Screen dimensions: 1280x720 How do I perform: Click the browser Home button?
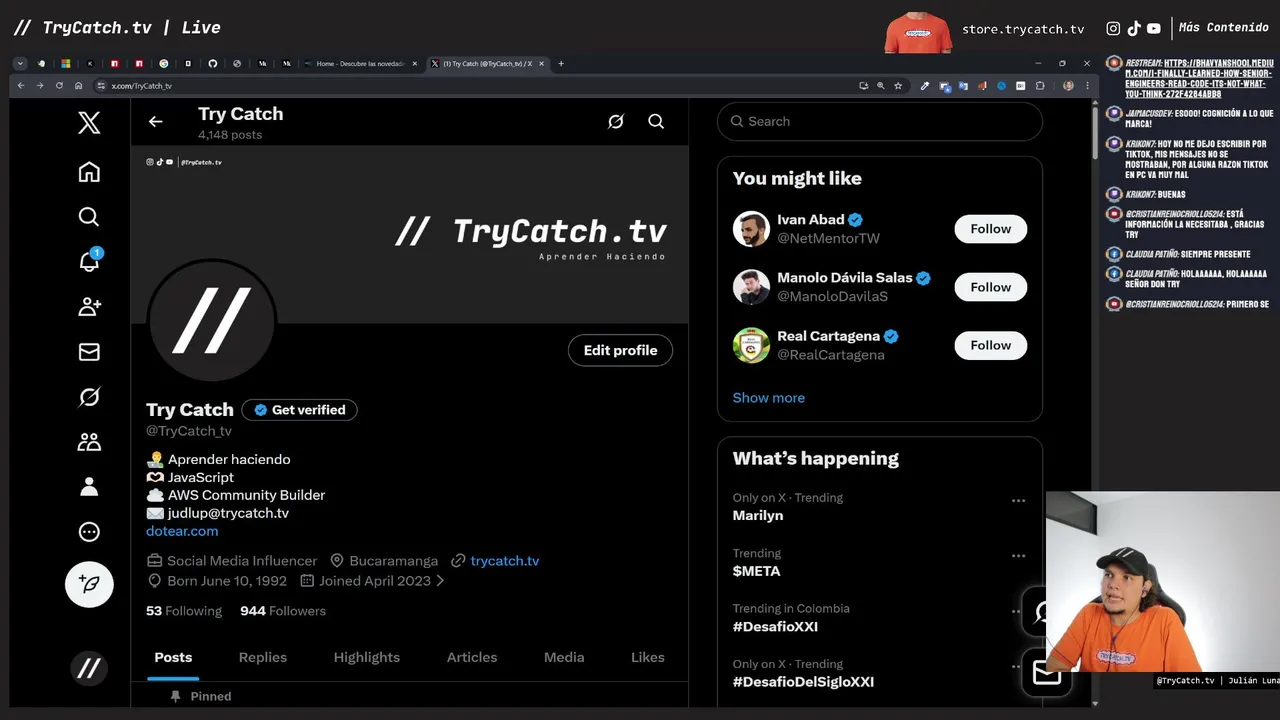point(78,86)
